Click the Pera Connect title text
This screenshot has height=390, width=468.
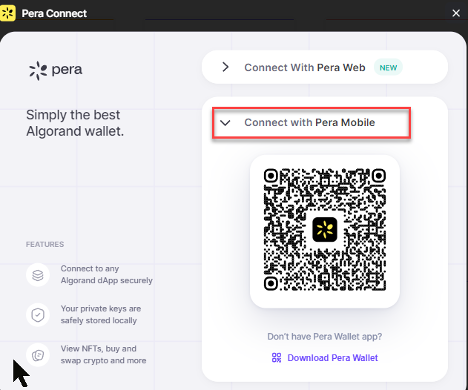[x=54, y=14]
